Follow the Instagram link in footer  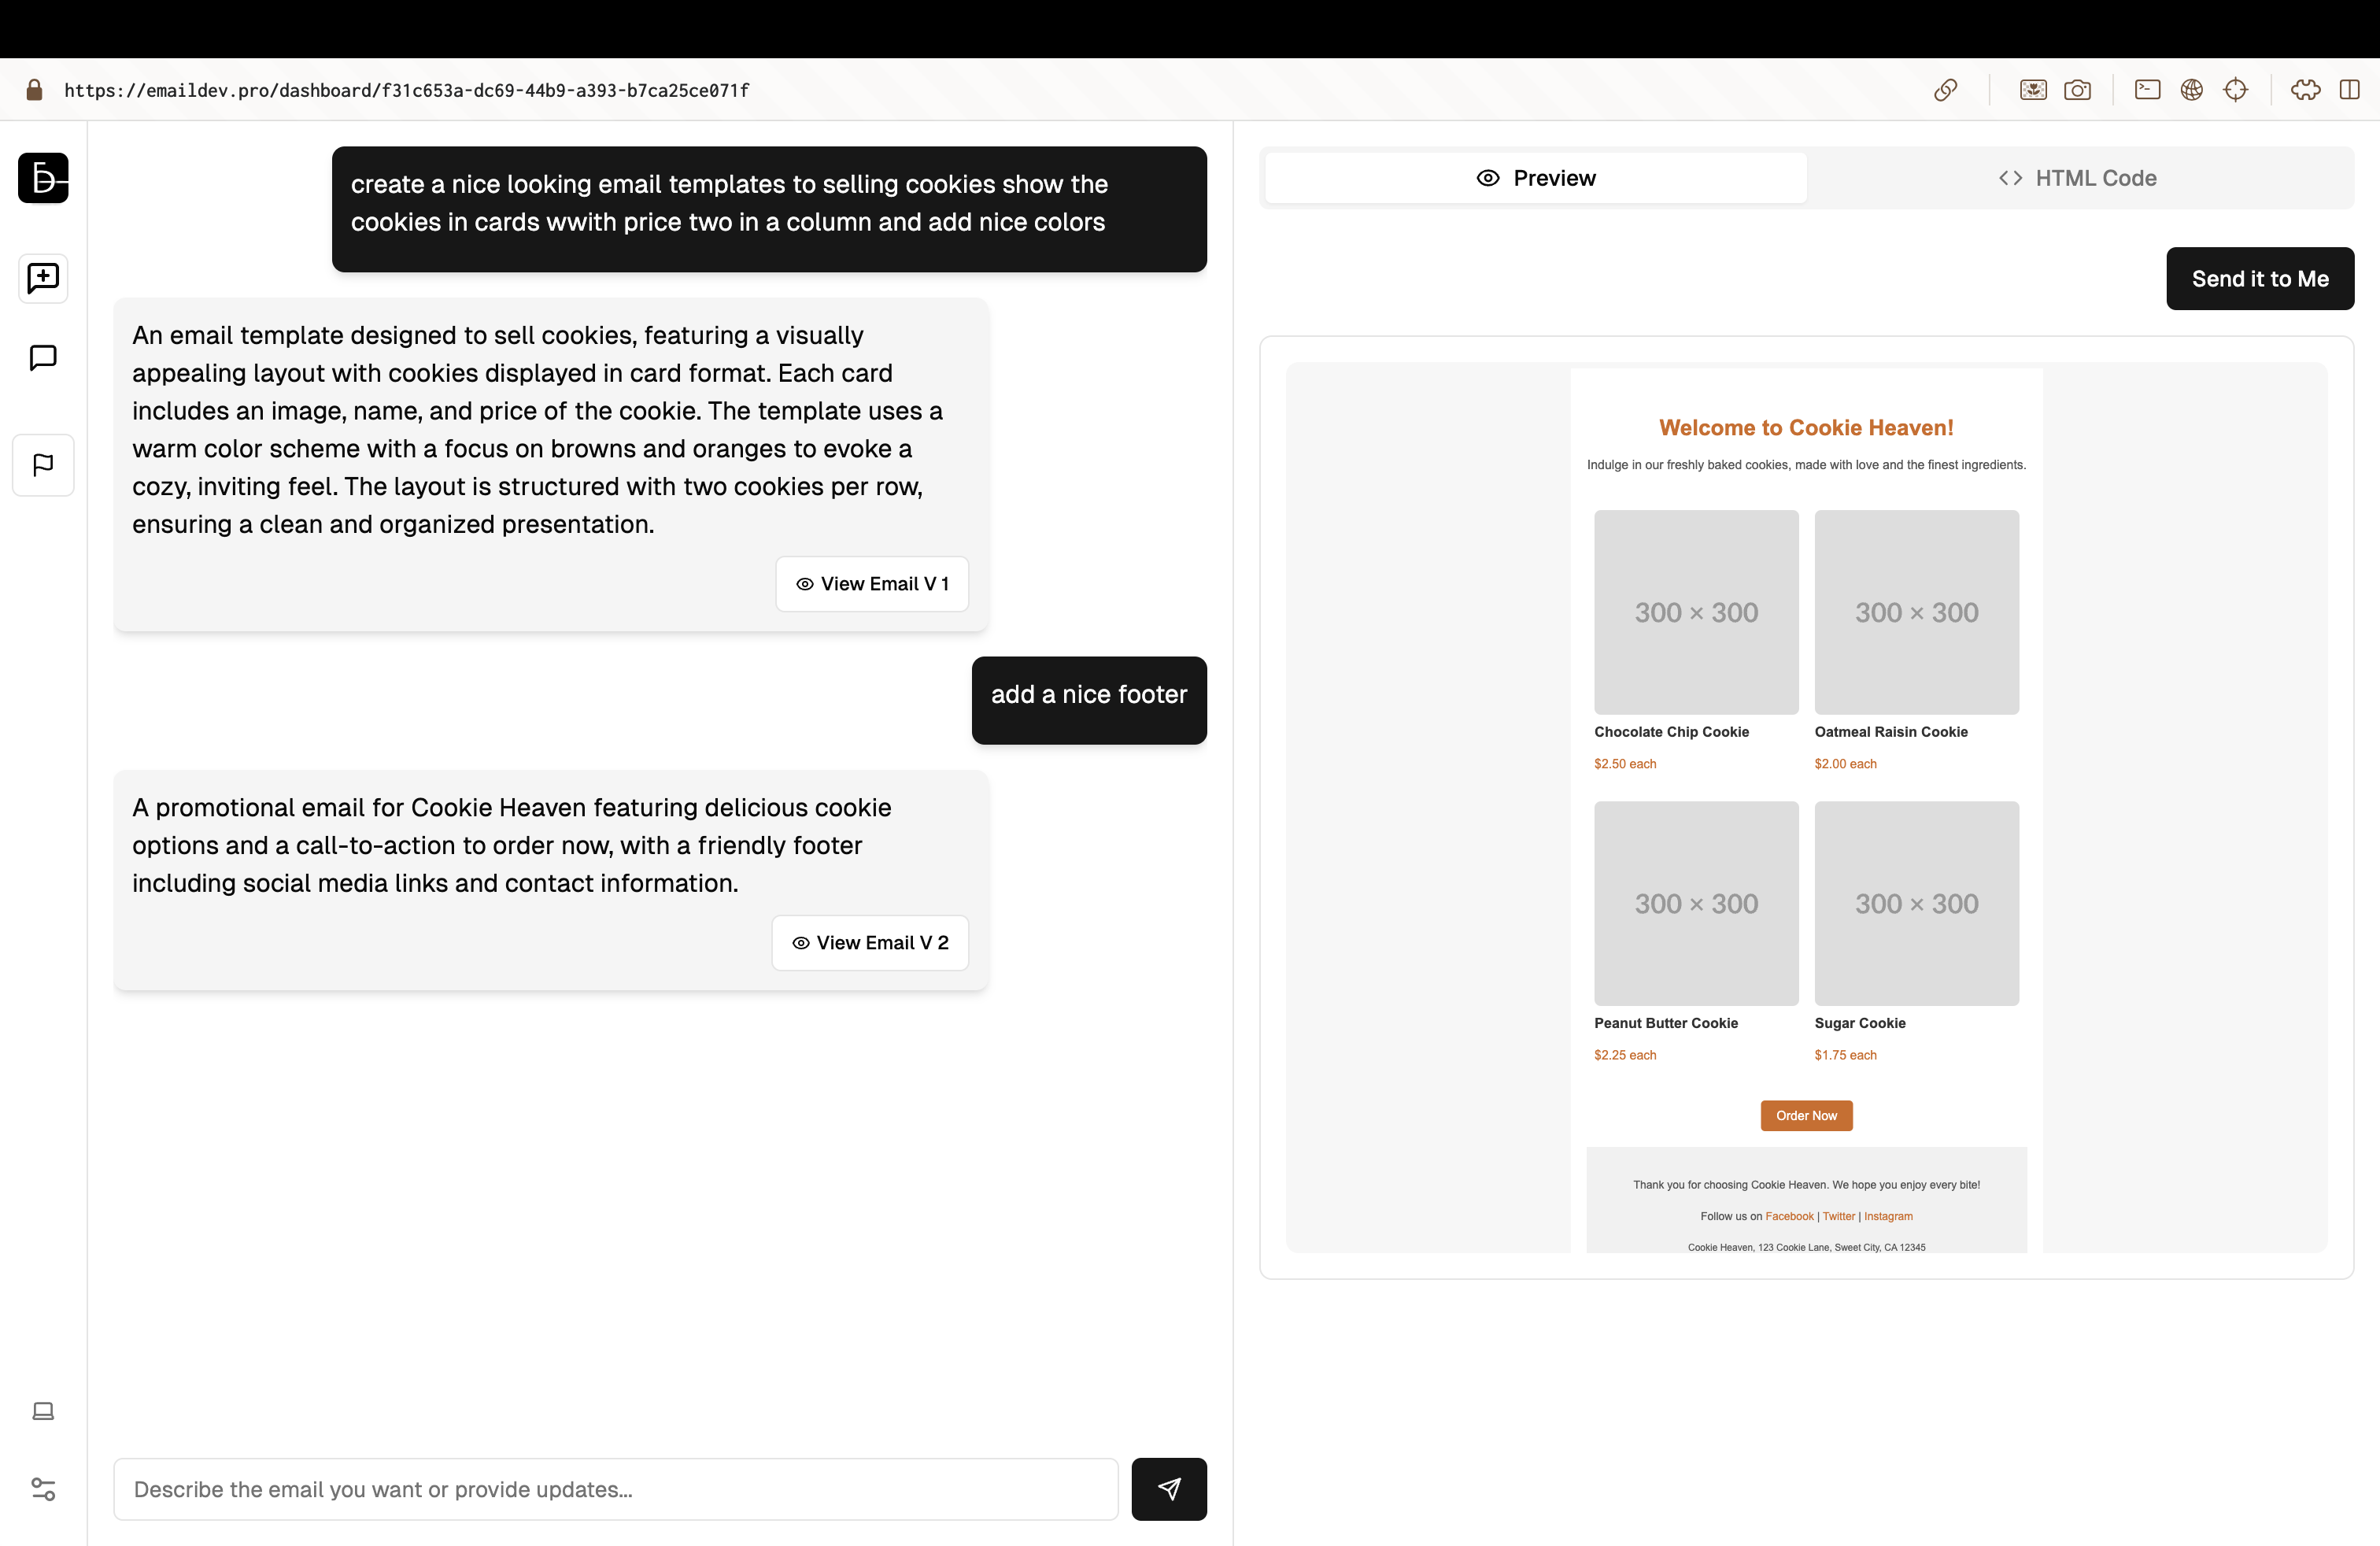coord(1888,1216)
